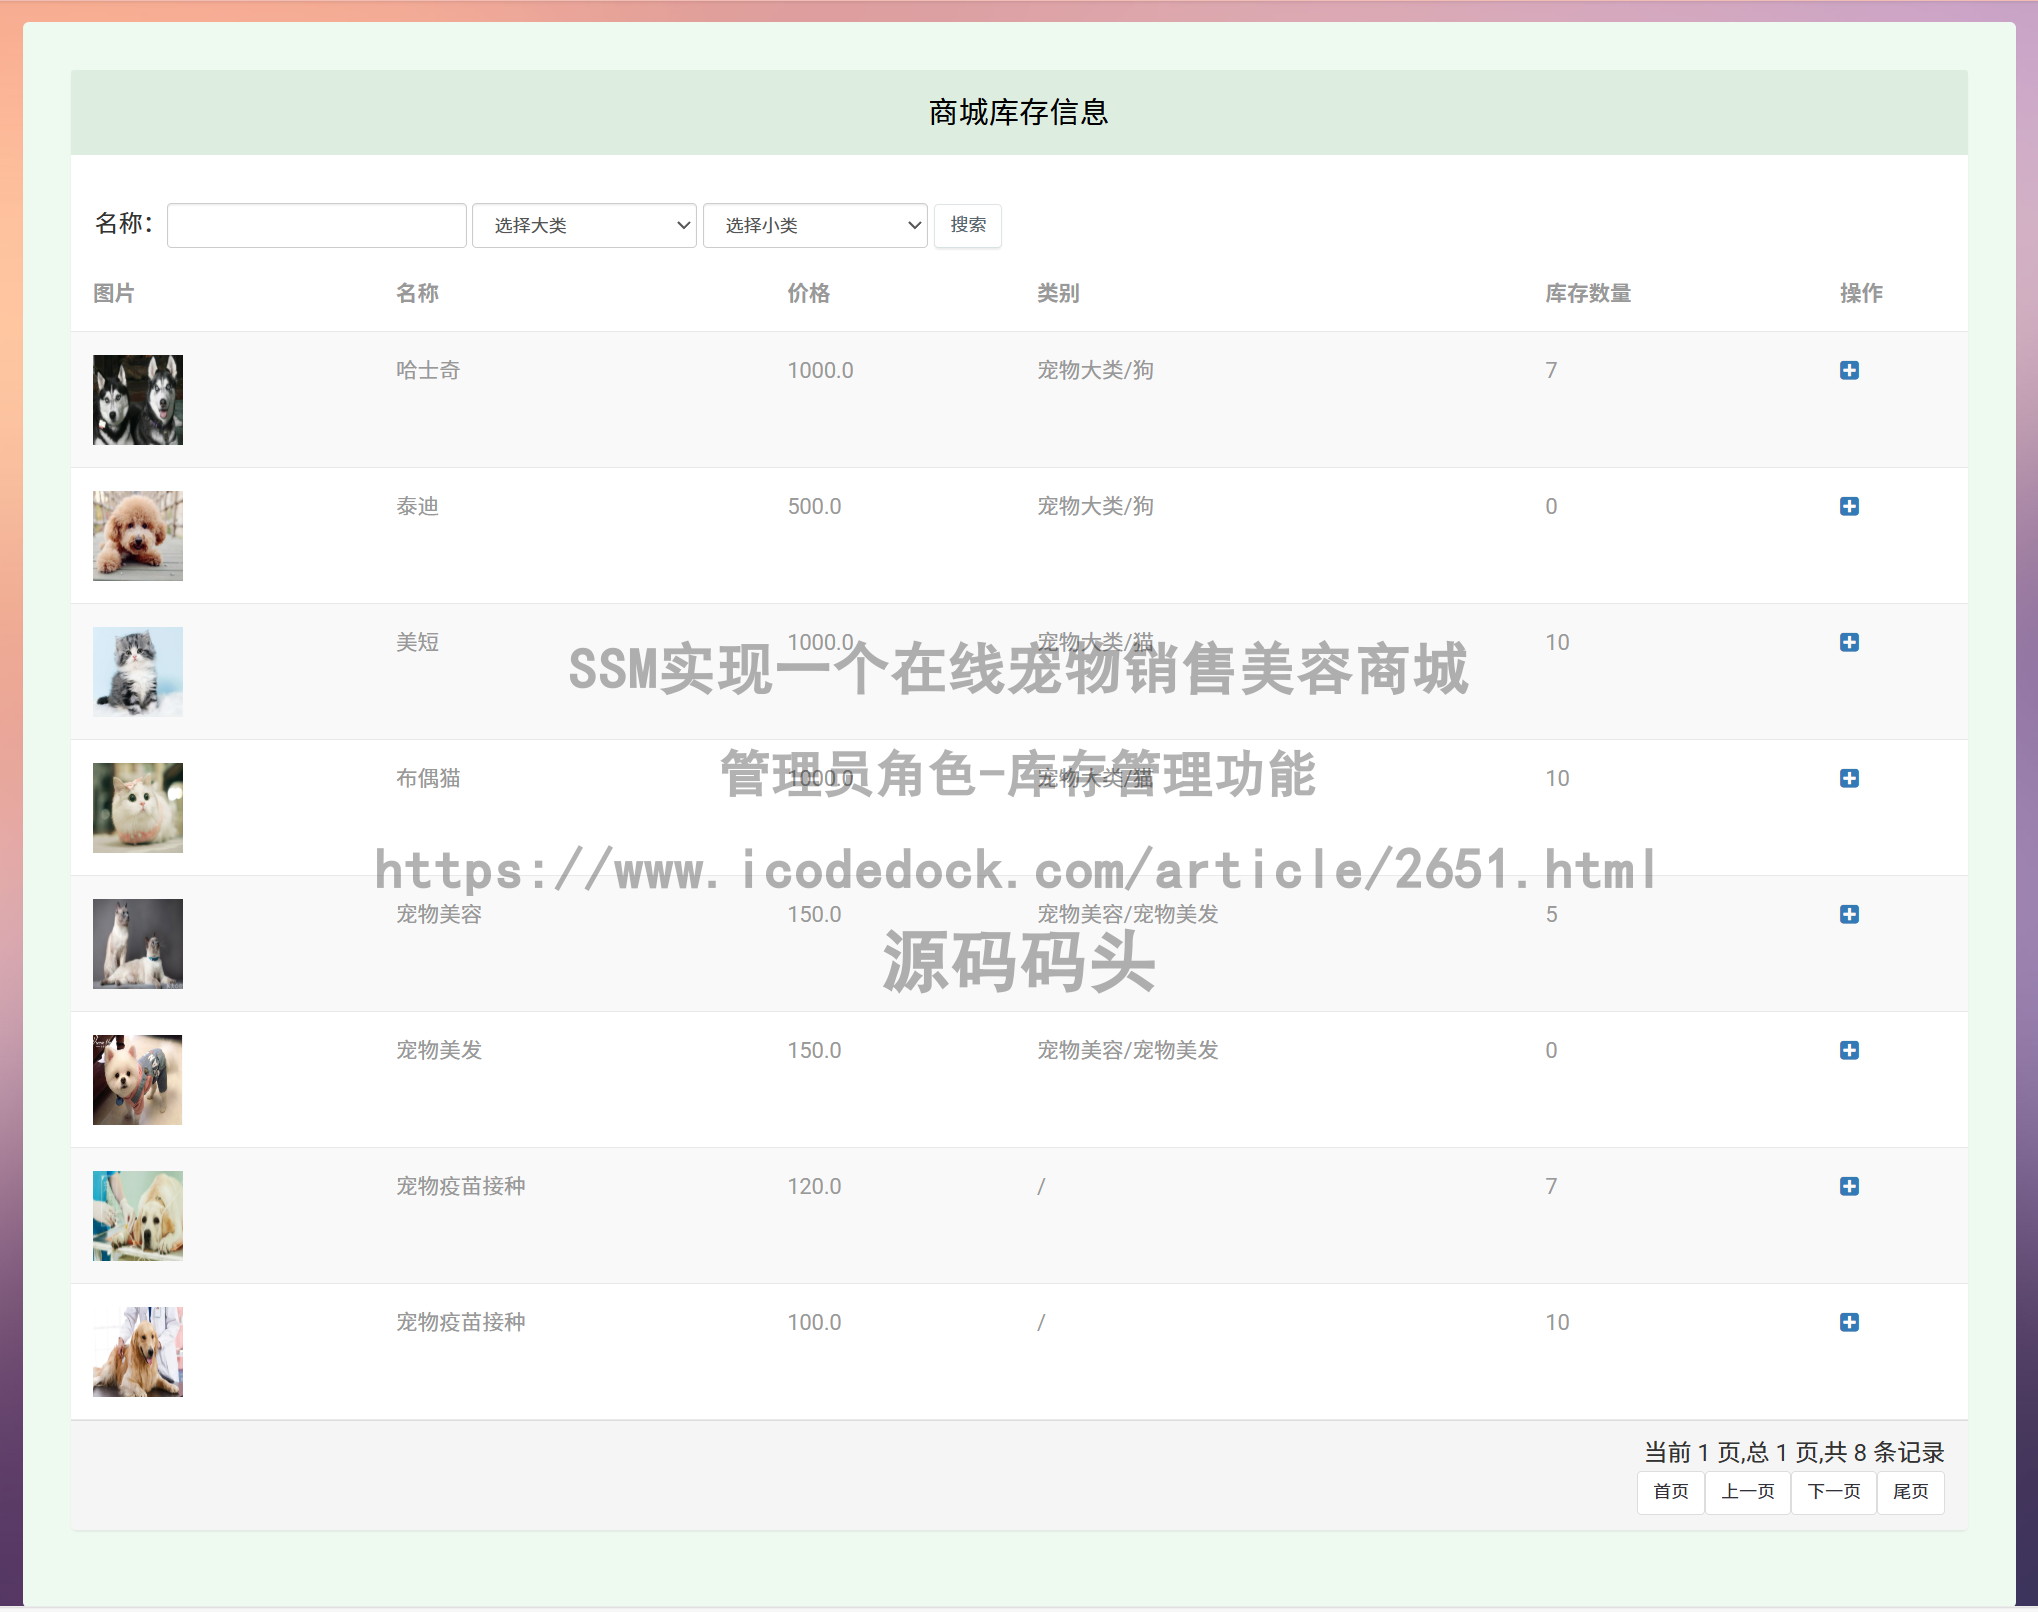Click the add stock icon for 宠物美容
This screenshot has width=2038, height=1612.
1850,914
